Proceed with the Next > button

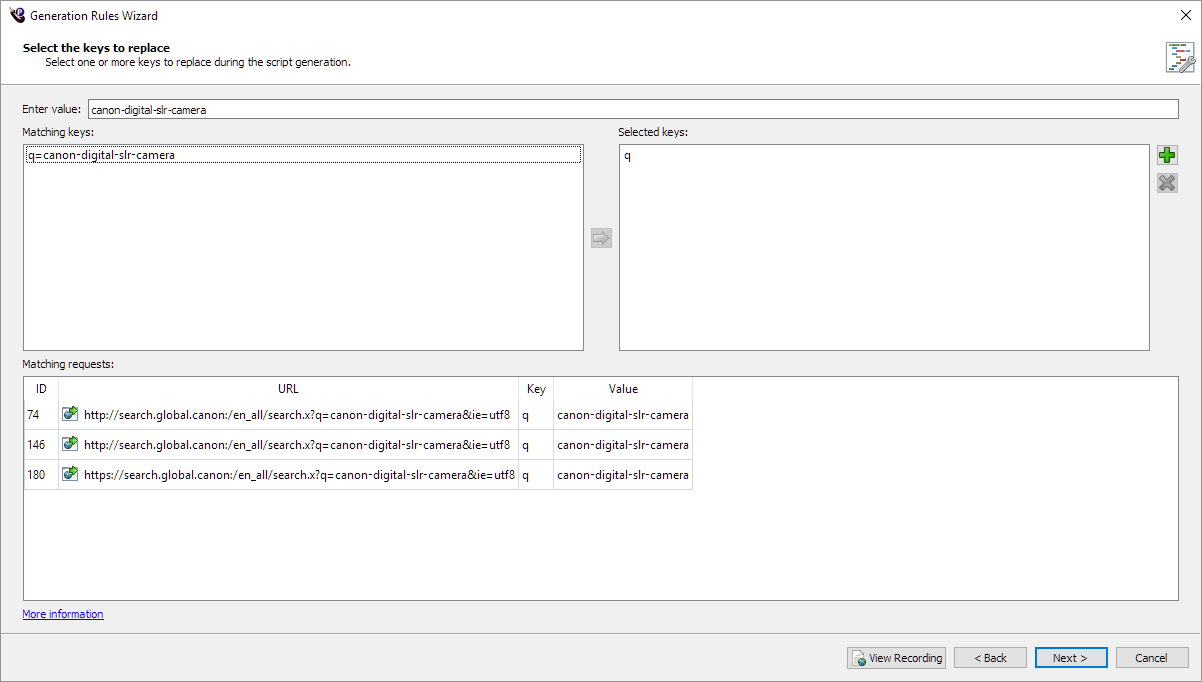coord(1071,658)
